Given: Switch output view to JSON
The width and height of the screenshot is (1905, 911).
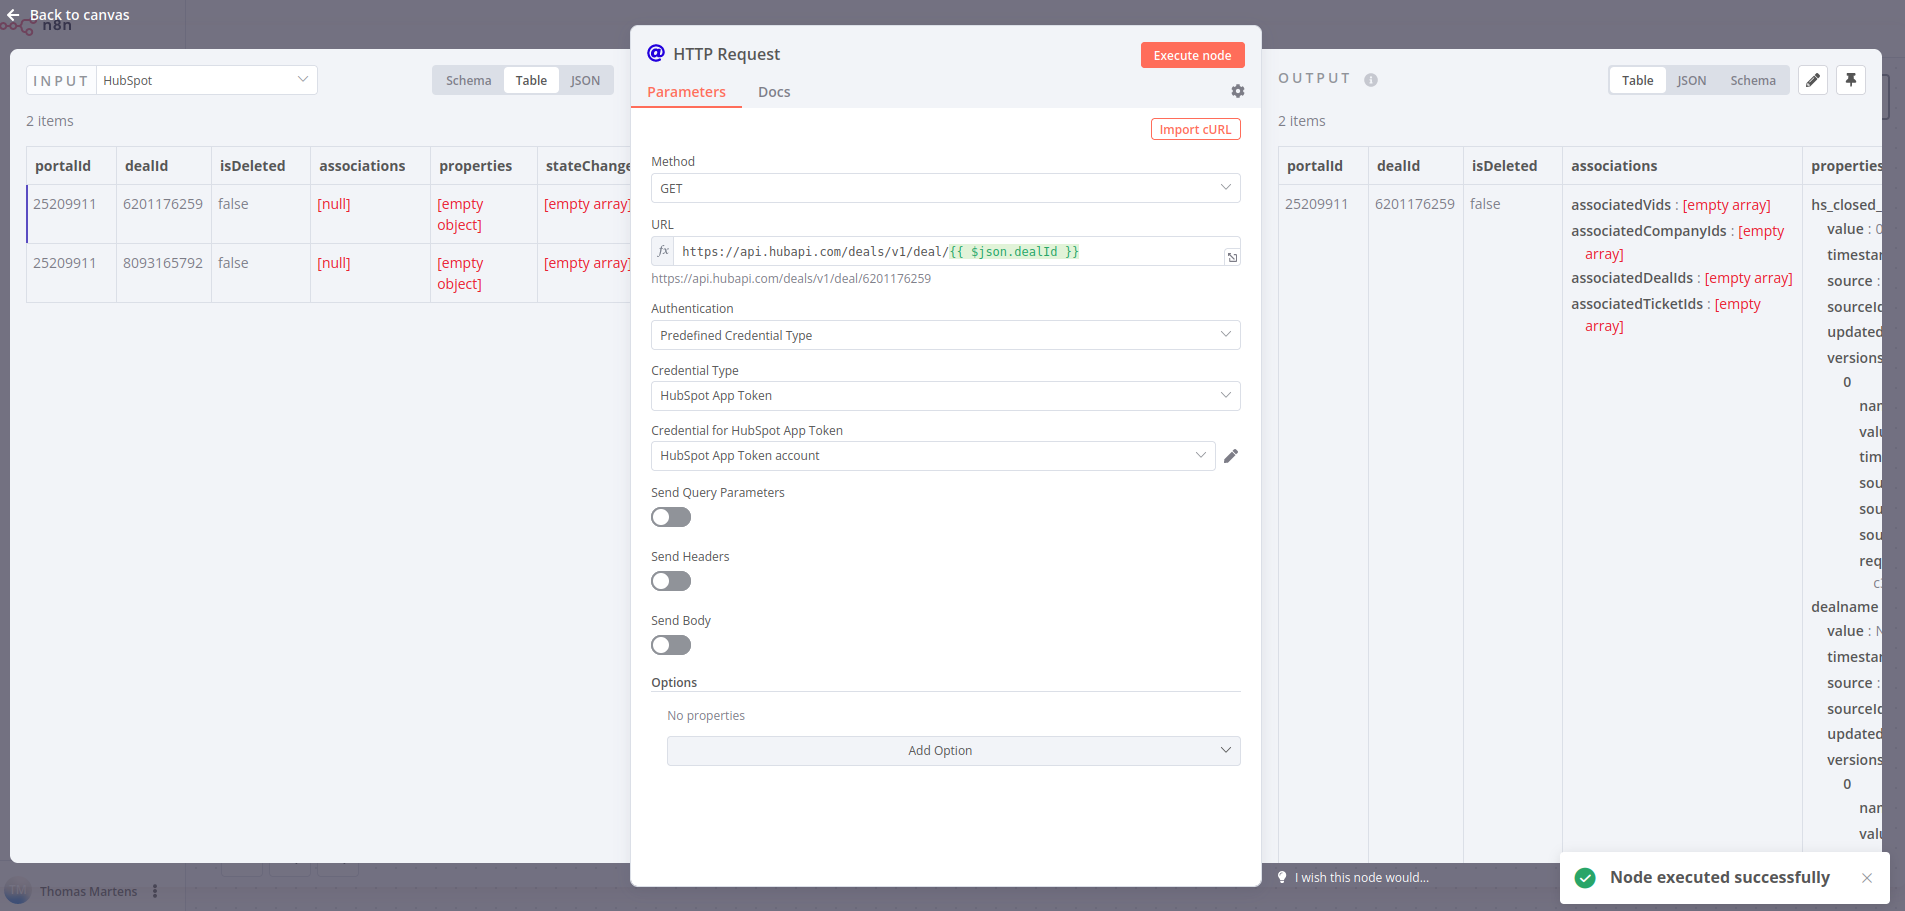Looking at the screenshot, I should pos(1691,81).
